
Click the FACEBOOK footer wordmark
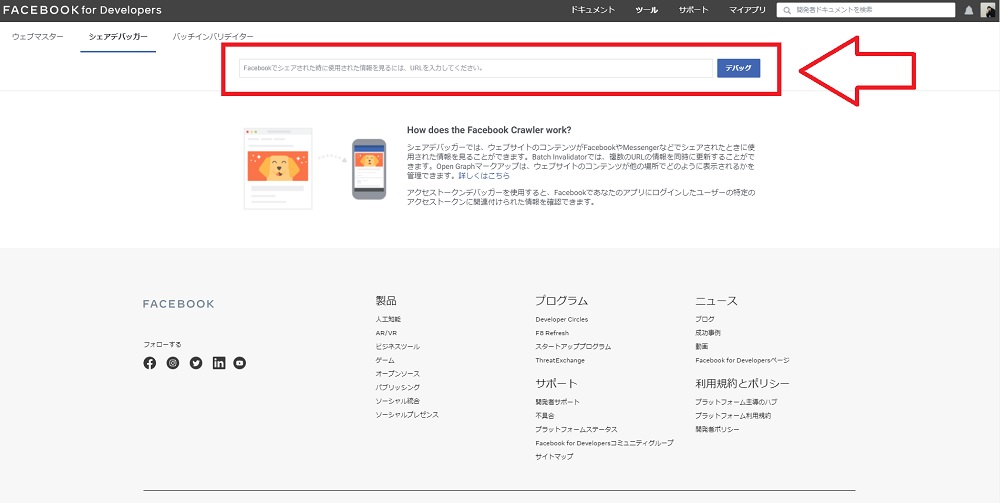pyautogui.click(x=179, y=304)
